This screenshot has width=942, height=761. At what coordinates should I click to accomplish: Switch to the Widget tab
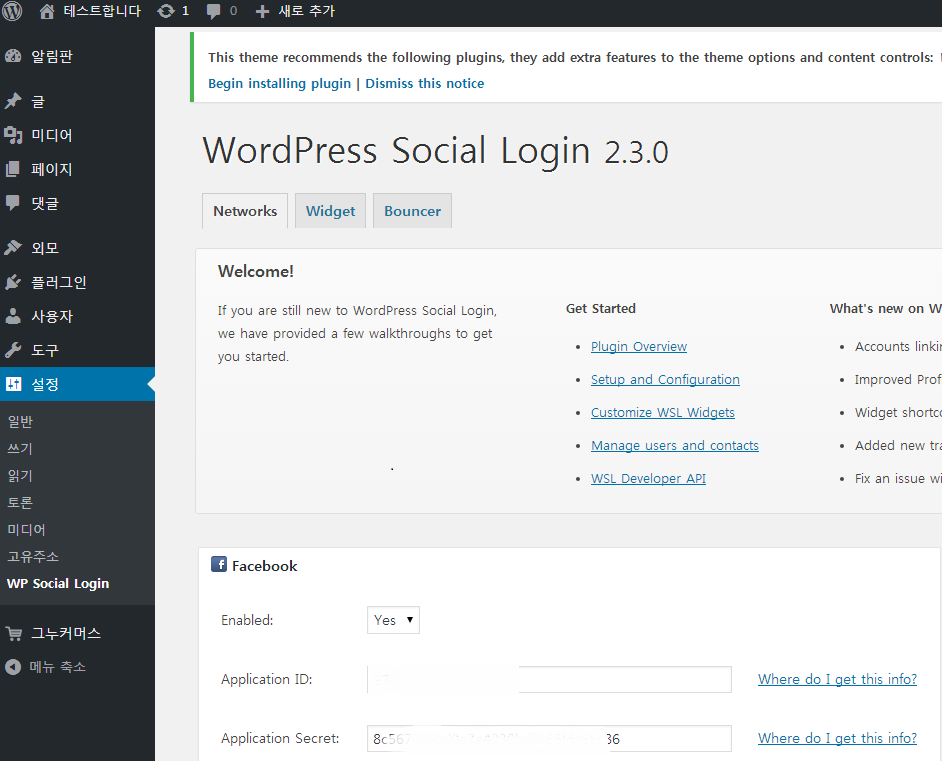(330, 211)
